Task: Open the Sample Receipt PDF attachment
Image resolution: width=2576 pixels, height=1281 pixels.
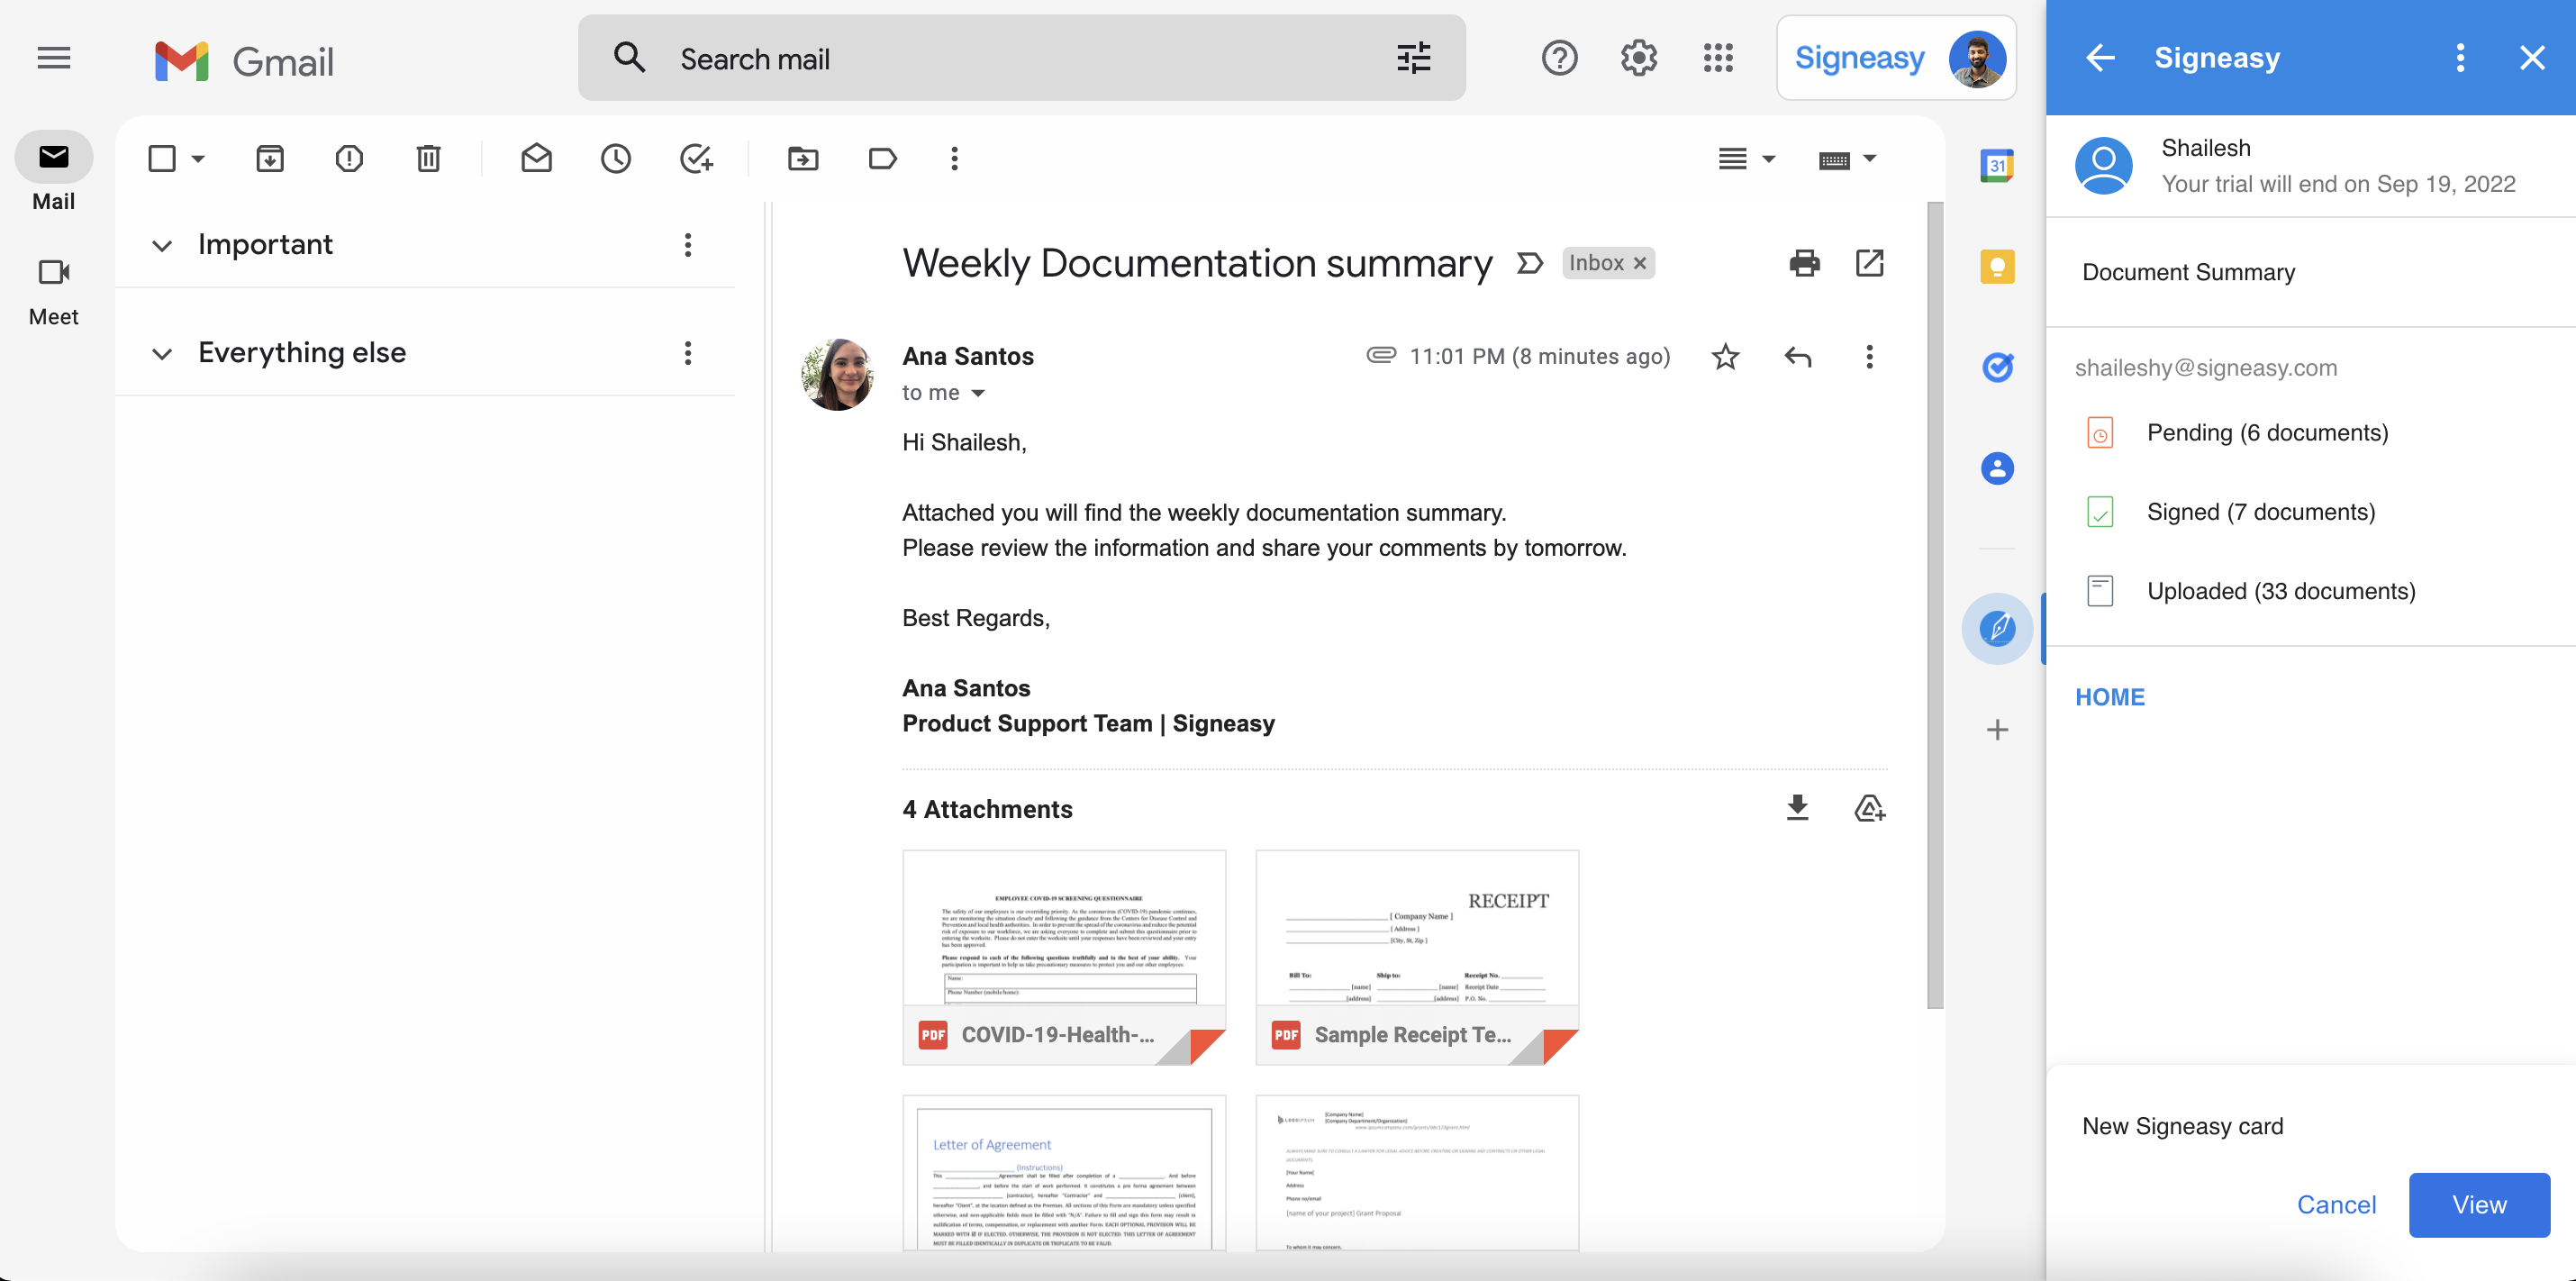Action: (x=1417, y=957)
